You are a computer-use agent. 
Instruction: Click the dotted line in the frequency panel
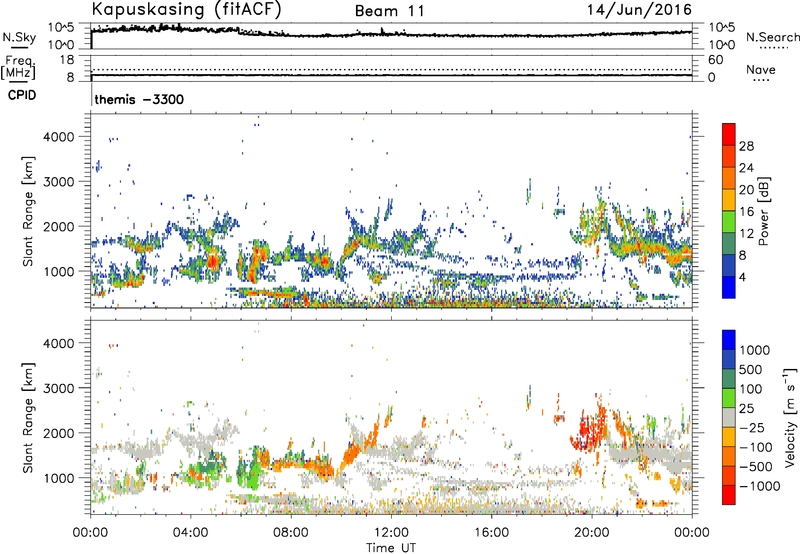(x=391, y=69)
